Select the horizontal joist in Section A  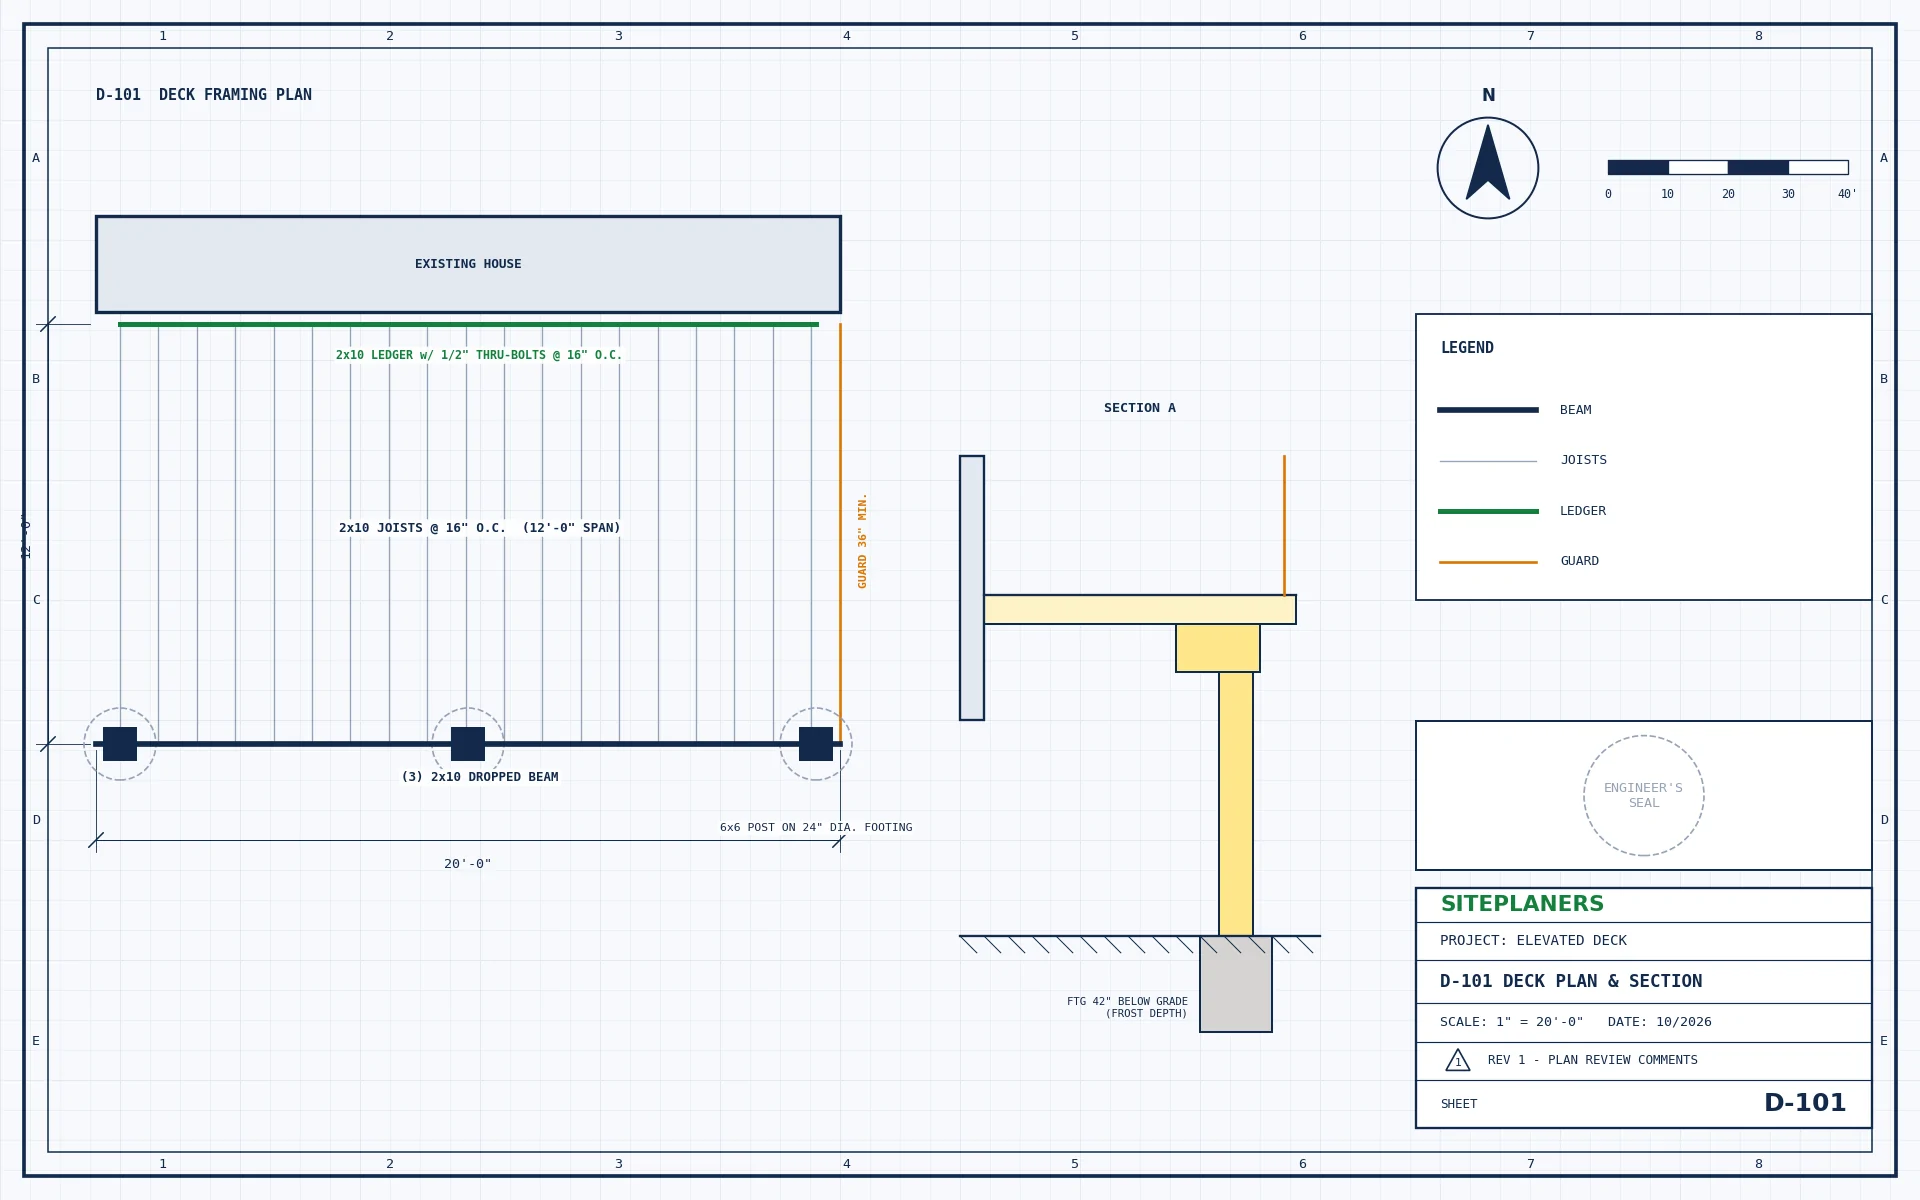pyautogui.click(x=1140, y=610)
